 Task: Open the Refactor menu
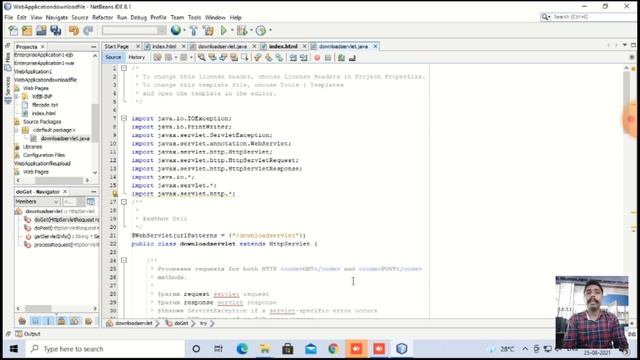tap(102, 18)
